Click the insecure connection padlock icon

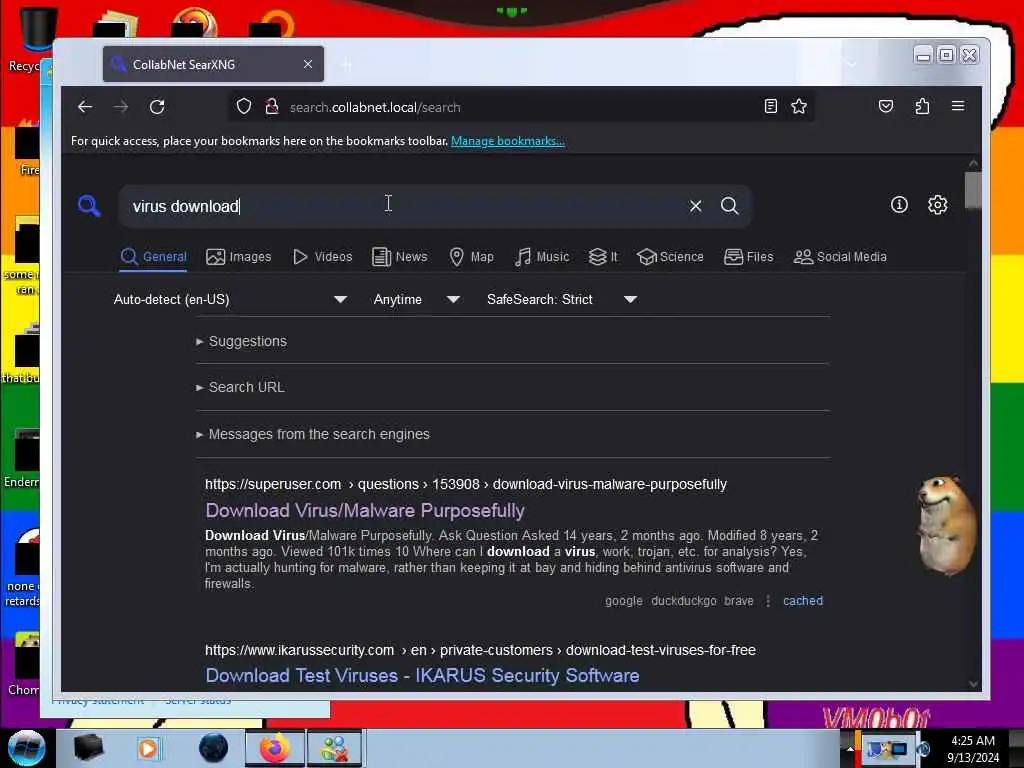[272, 106]
